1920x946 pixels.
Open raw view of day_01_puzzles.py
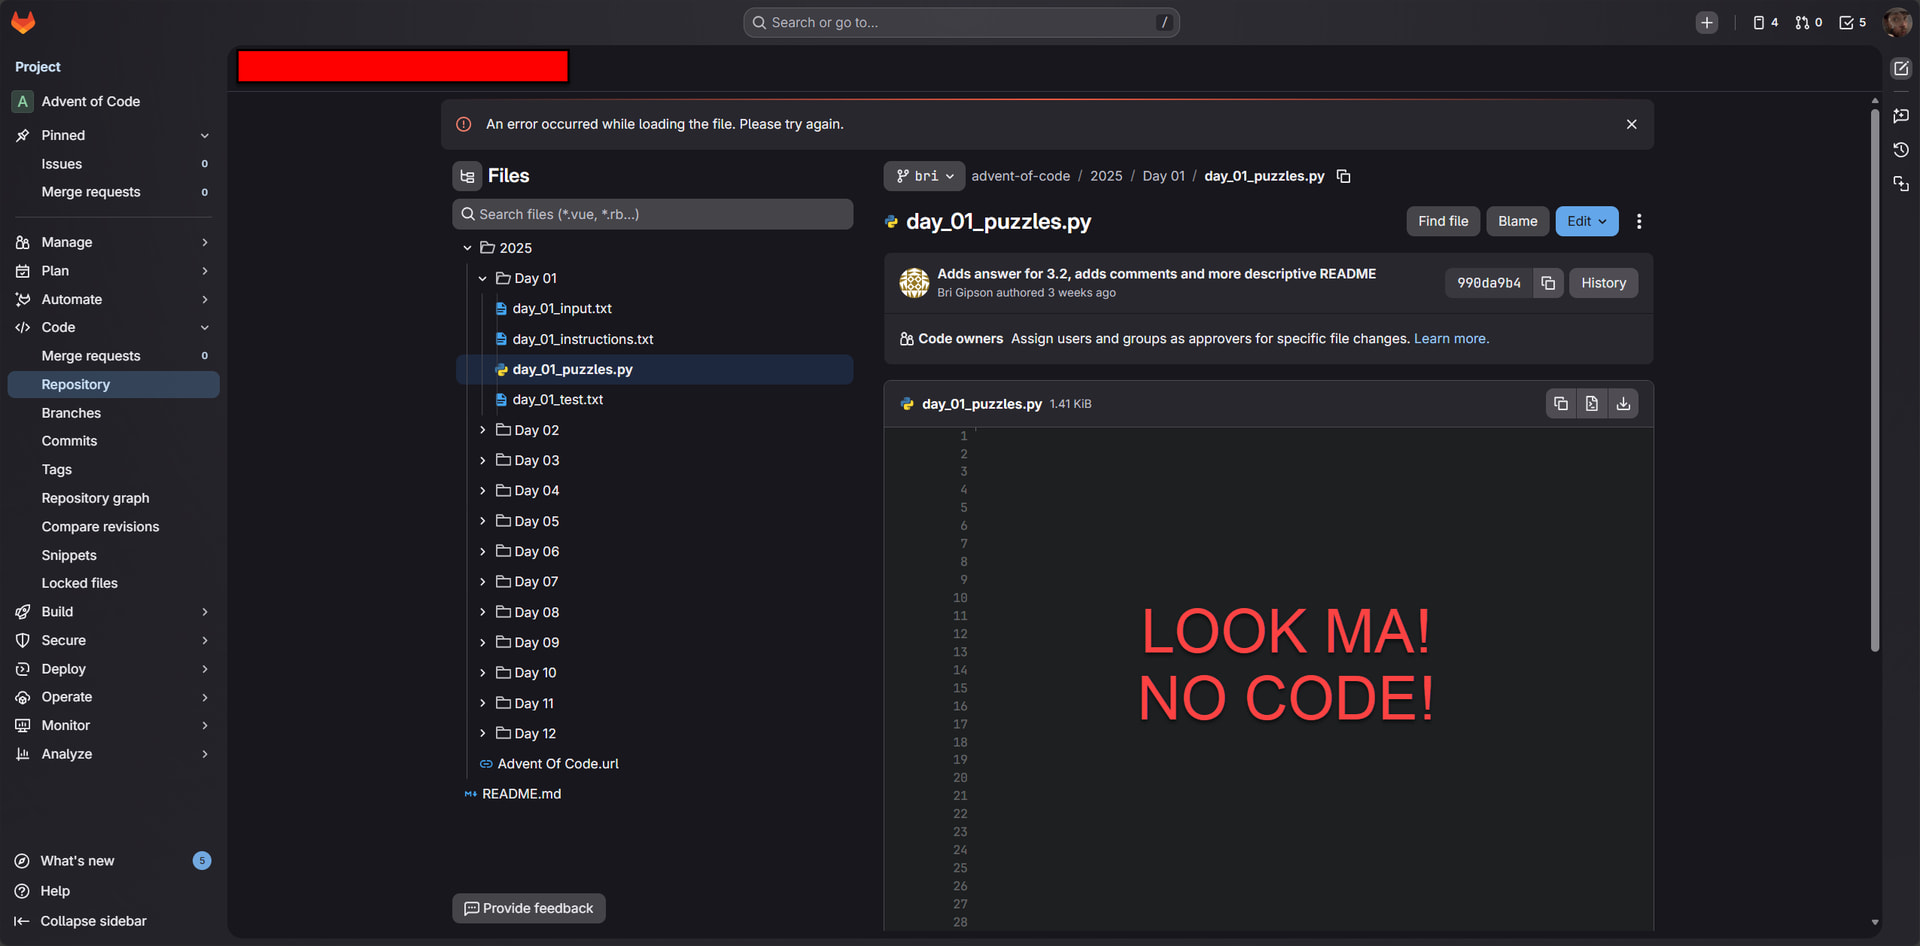(x=1591, y=404)
